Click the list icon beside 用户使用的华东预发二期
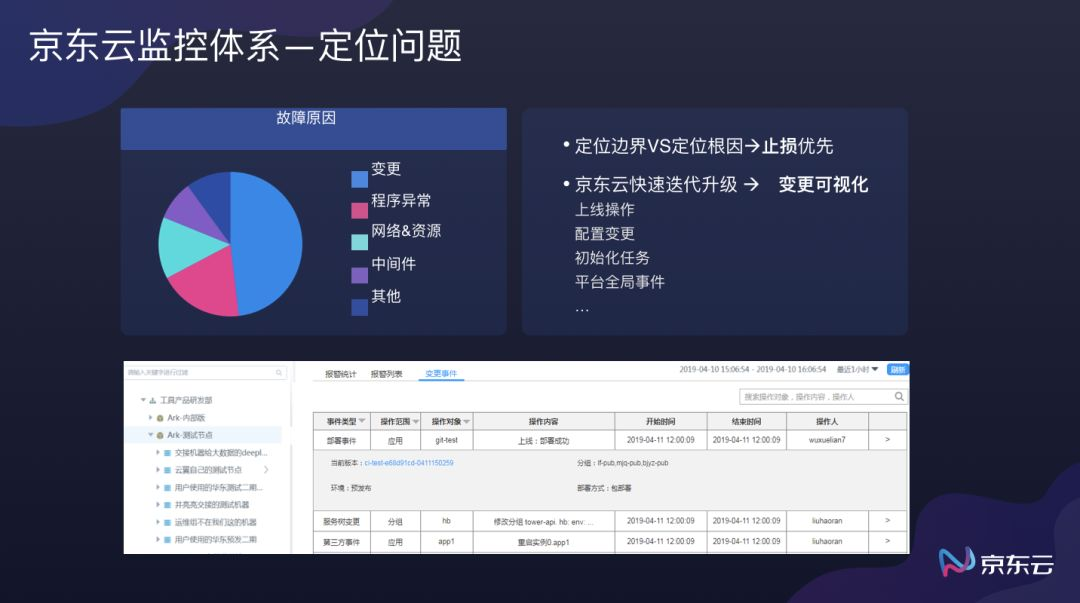 [167, 540]
